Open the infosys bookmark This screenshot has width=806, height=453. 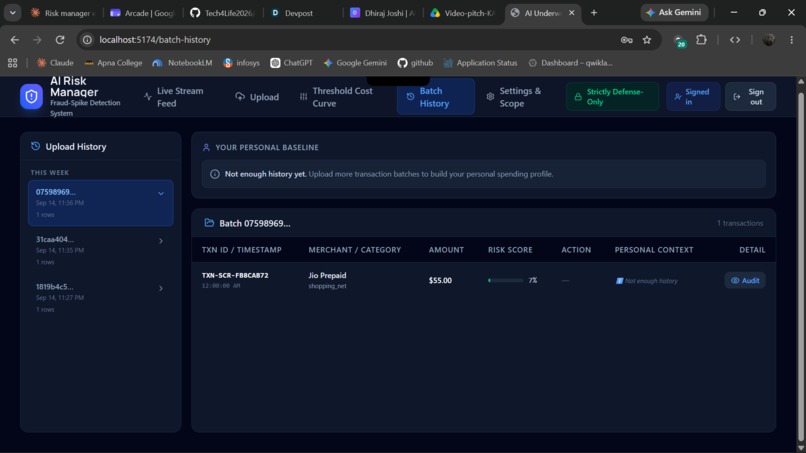[242, 63]
